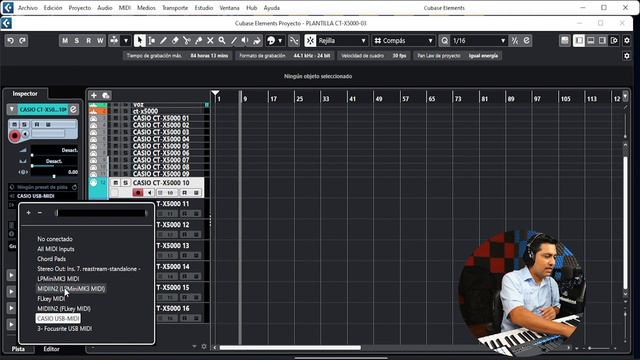Select the Range Selection tool
This screenshot has width=640, height=360.
pos(152,41)
